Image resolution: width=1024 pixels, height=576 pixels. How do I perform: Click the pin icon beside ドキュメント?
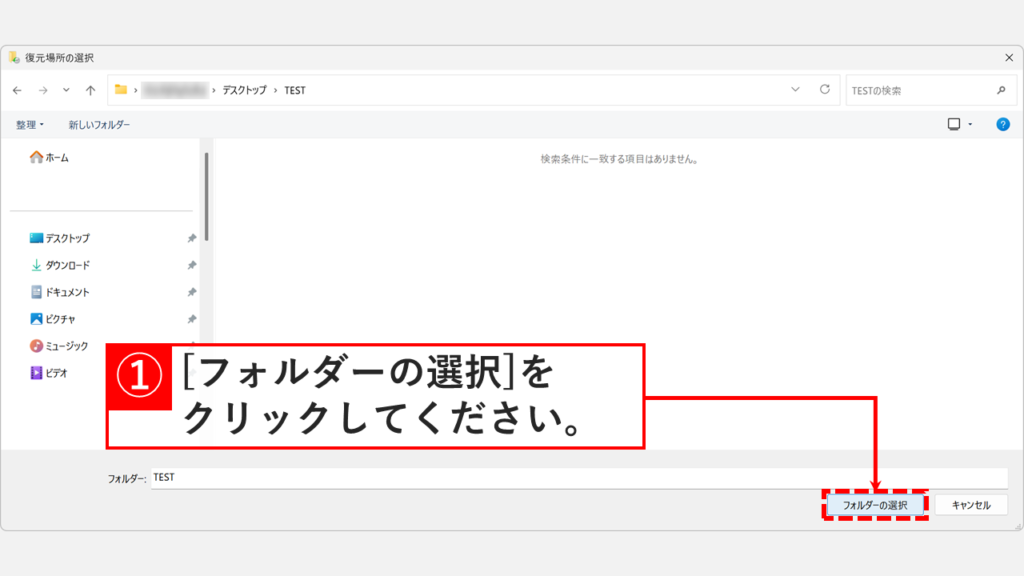coord(191,292)
